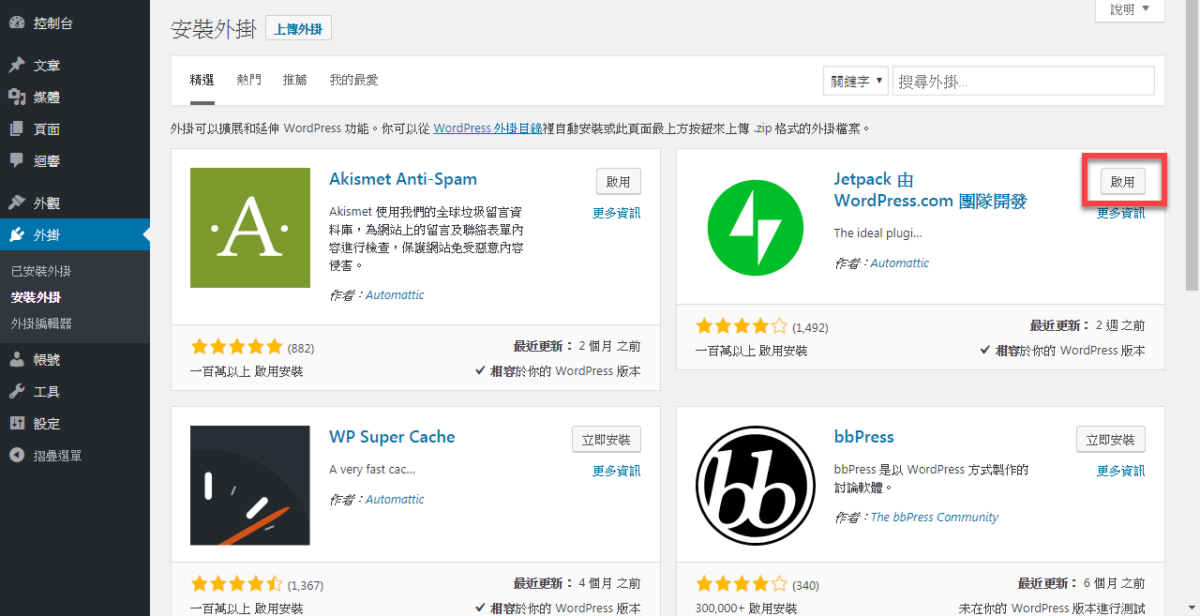The height and width of the screenshot is (616, 1200).
Task: Click the Akismet five-star rating
Action: tap(237, 348)
